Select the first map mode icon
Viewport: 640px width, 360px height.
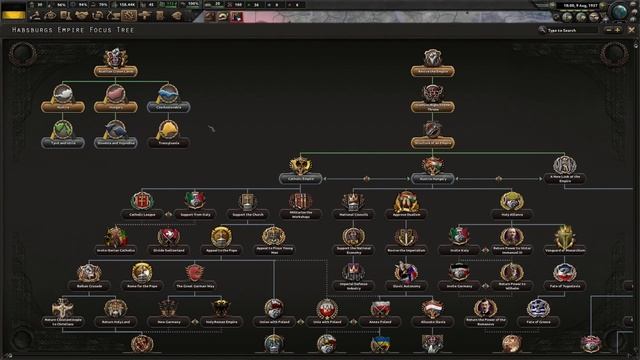tap(209, 16)
